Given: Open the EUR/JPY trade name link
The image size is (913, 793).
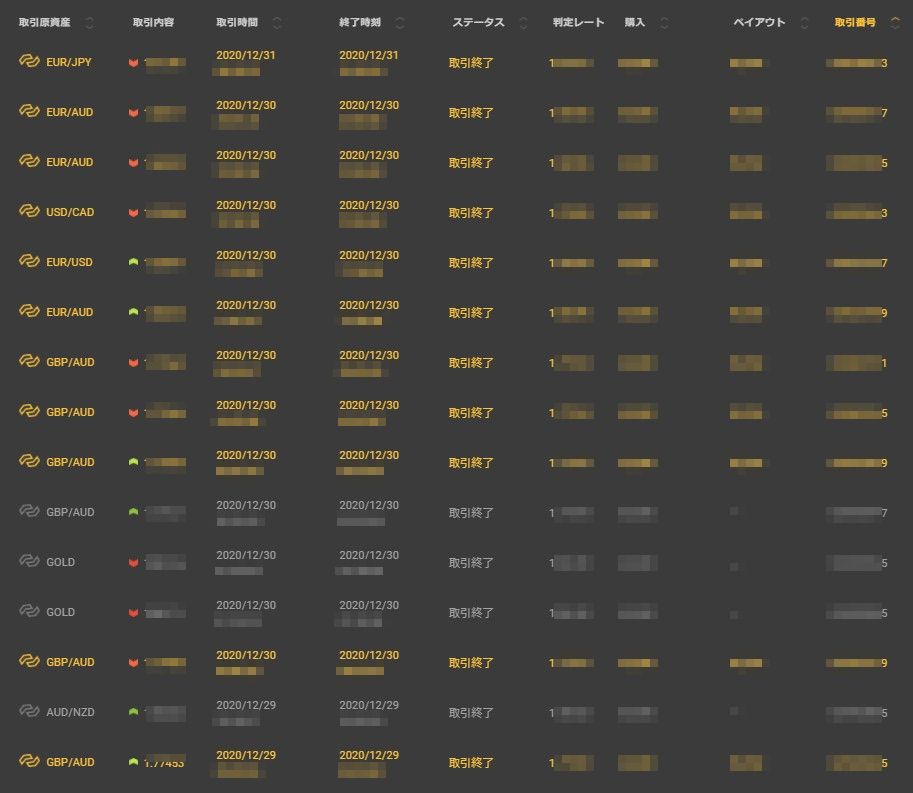Looking at the screenshot, I should [x=69, y=62].
